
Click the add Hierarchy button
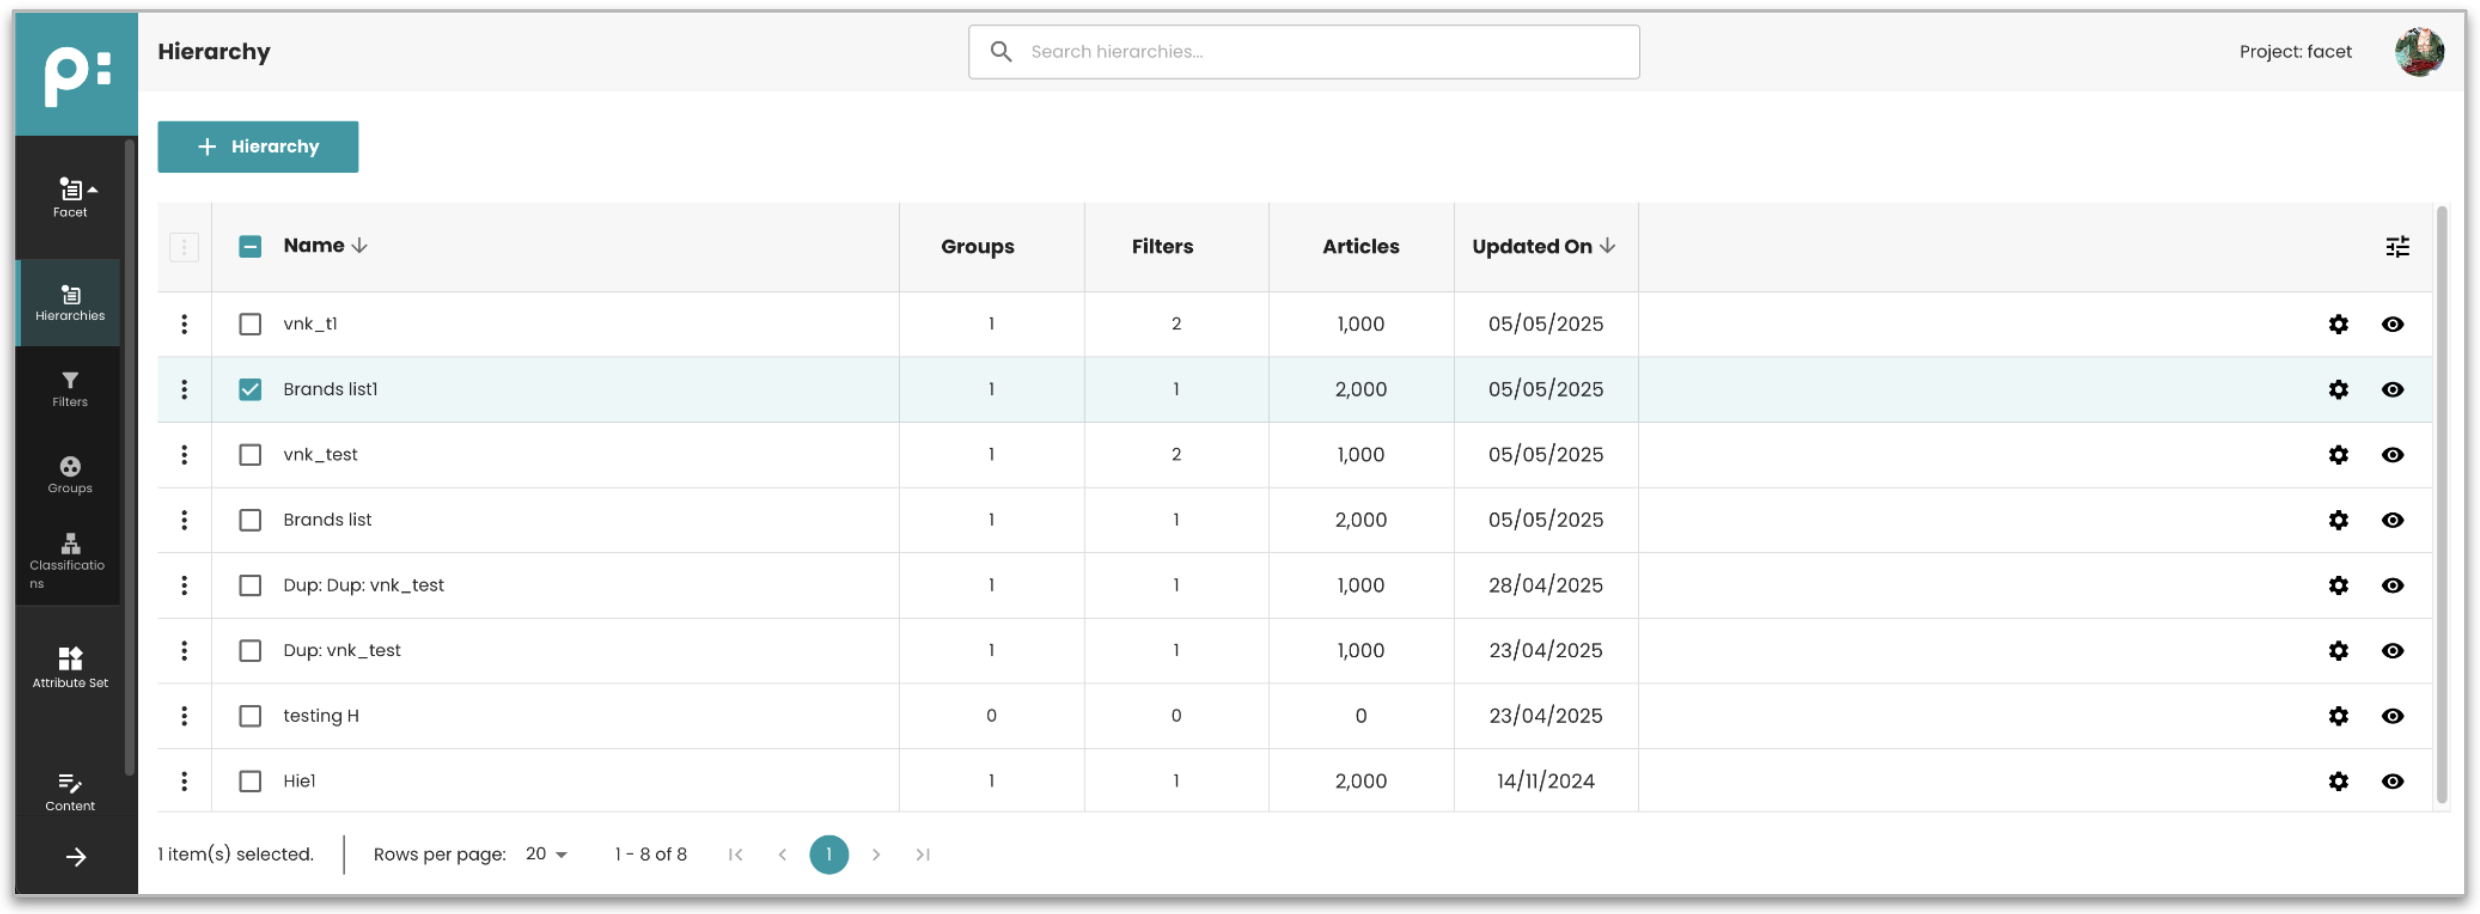(258, 147)
